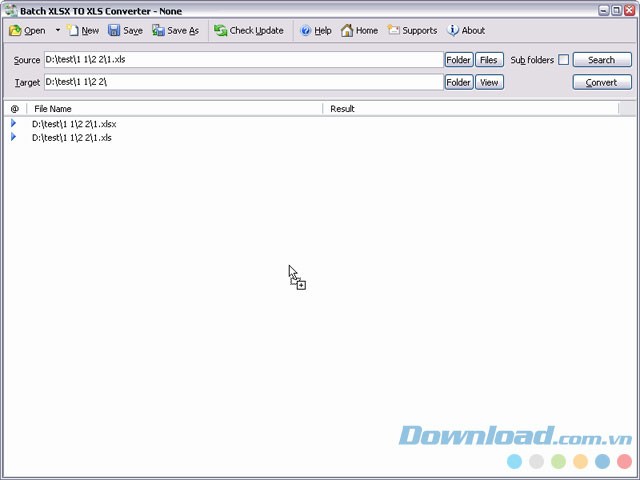Choose Target Folder button
The image size is (640, 480).
tap(459, 82)
